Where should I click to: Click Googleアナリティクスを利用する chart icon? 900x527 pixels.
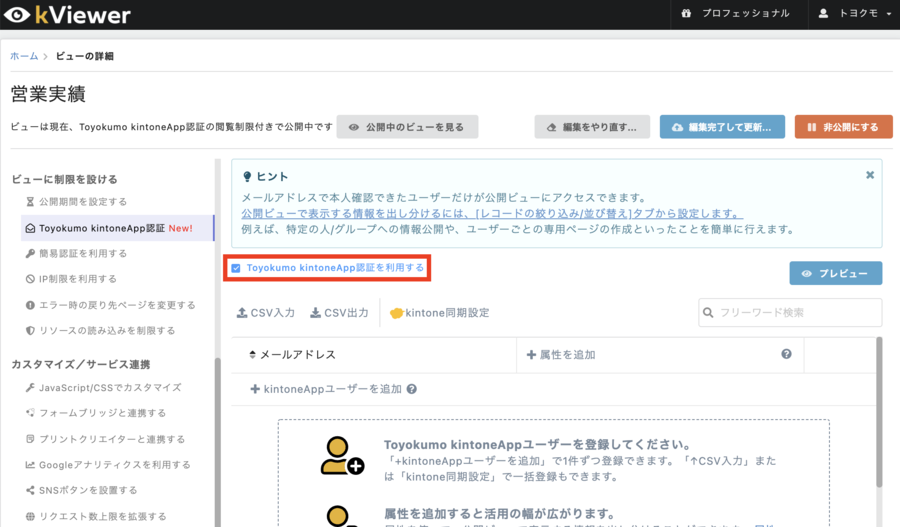30,464
